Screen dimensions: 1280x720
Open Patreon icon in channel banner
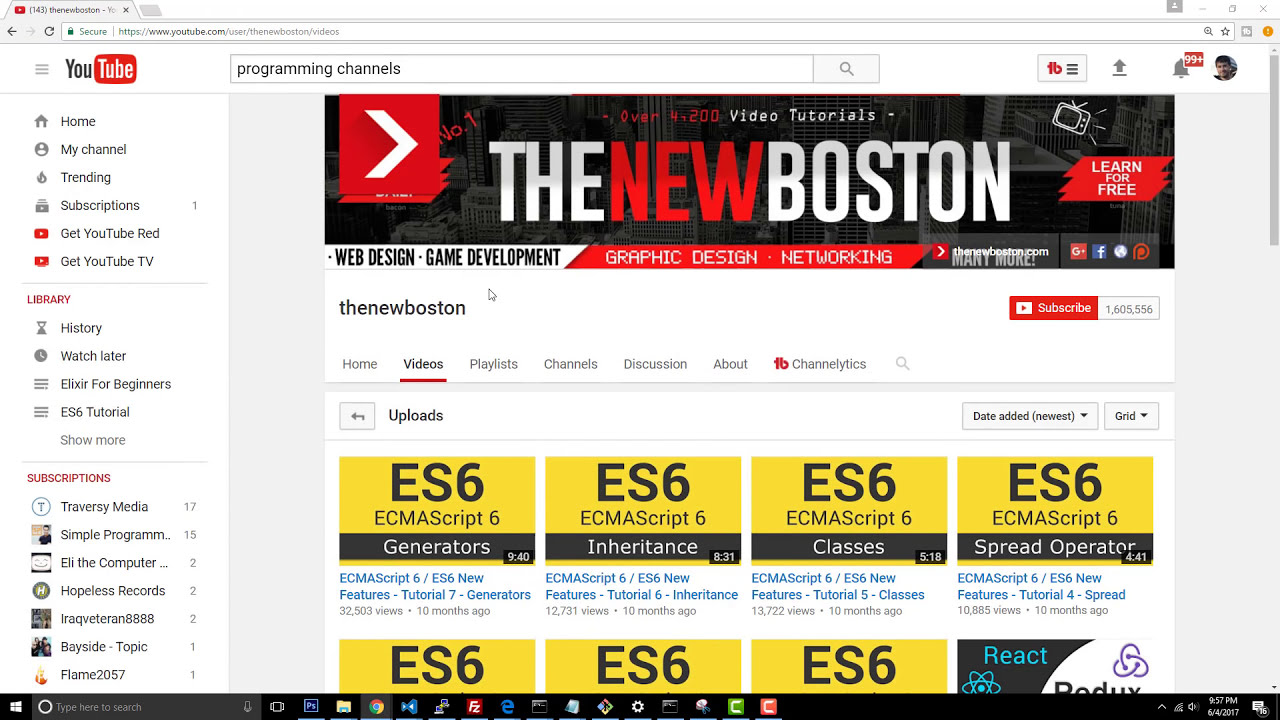[1141, 252]
